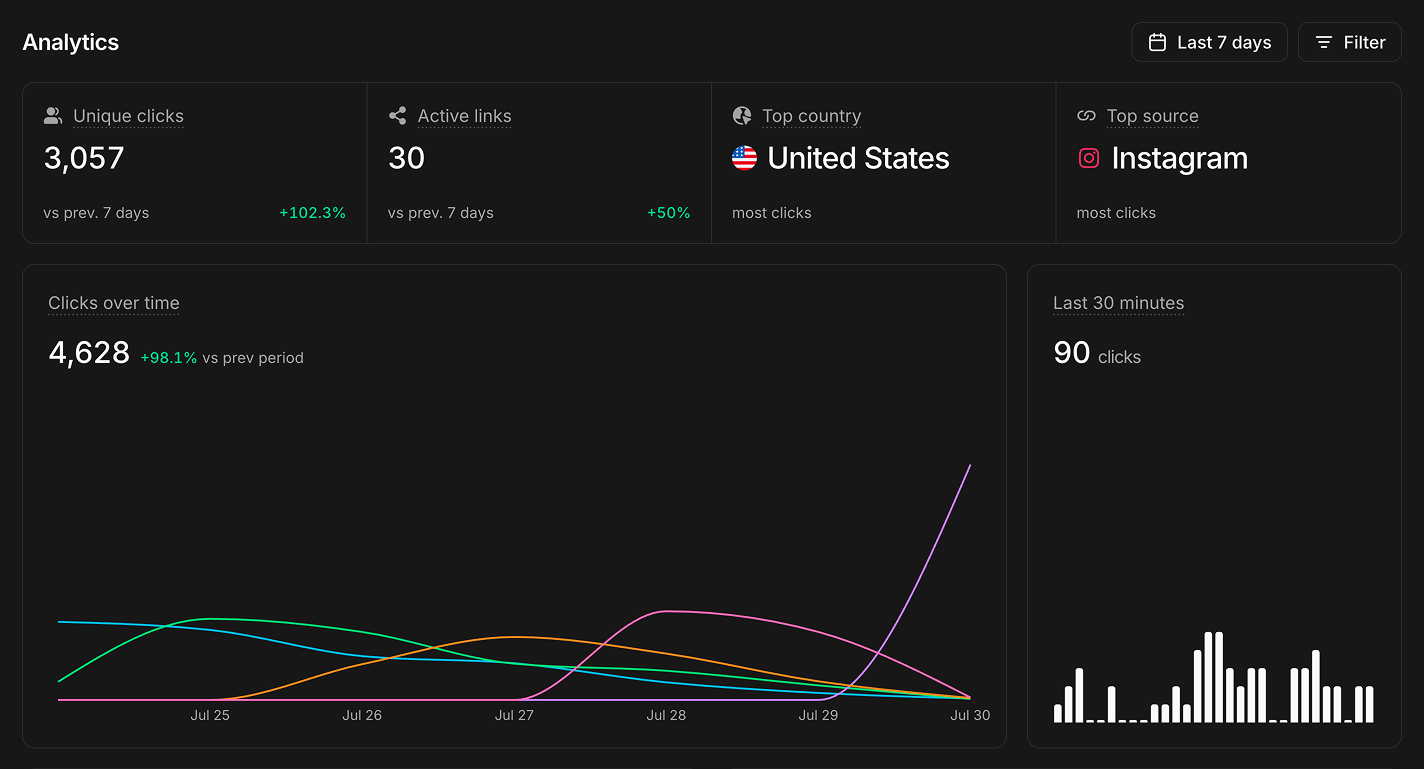Click "most clicks" under United States

(x=772, y=213)
